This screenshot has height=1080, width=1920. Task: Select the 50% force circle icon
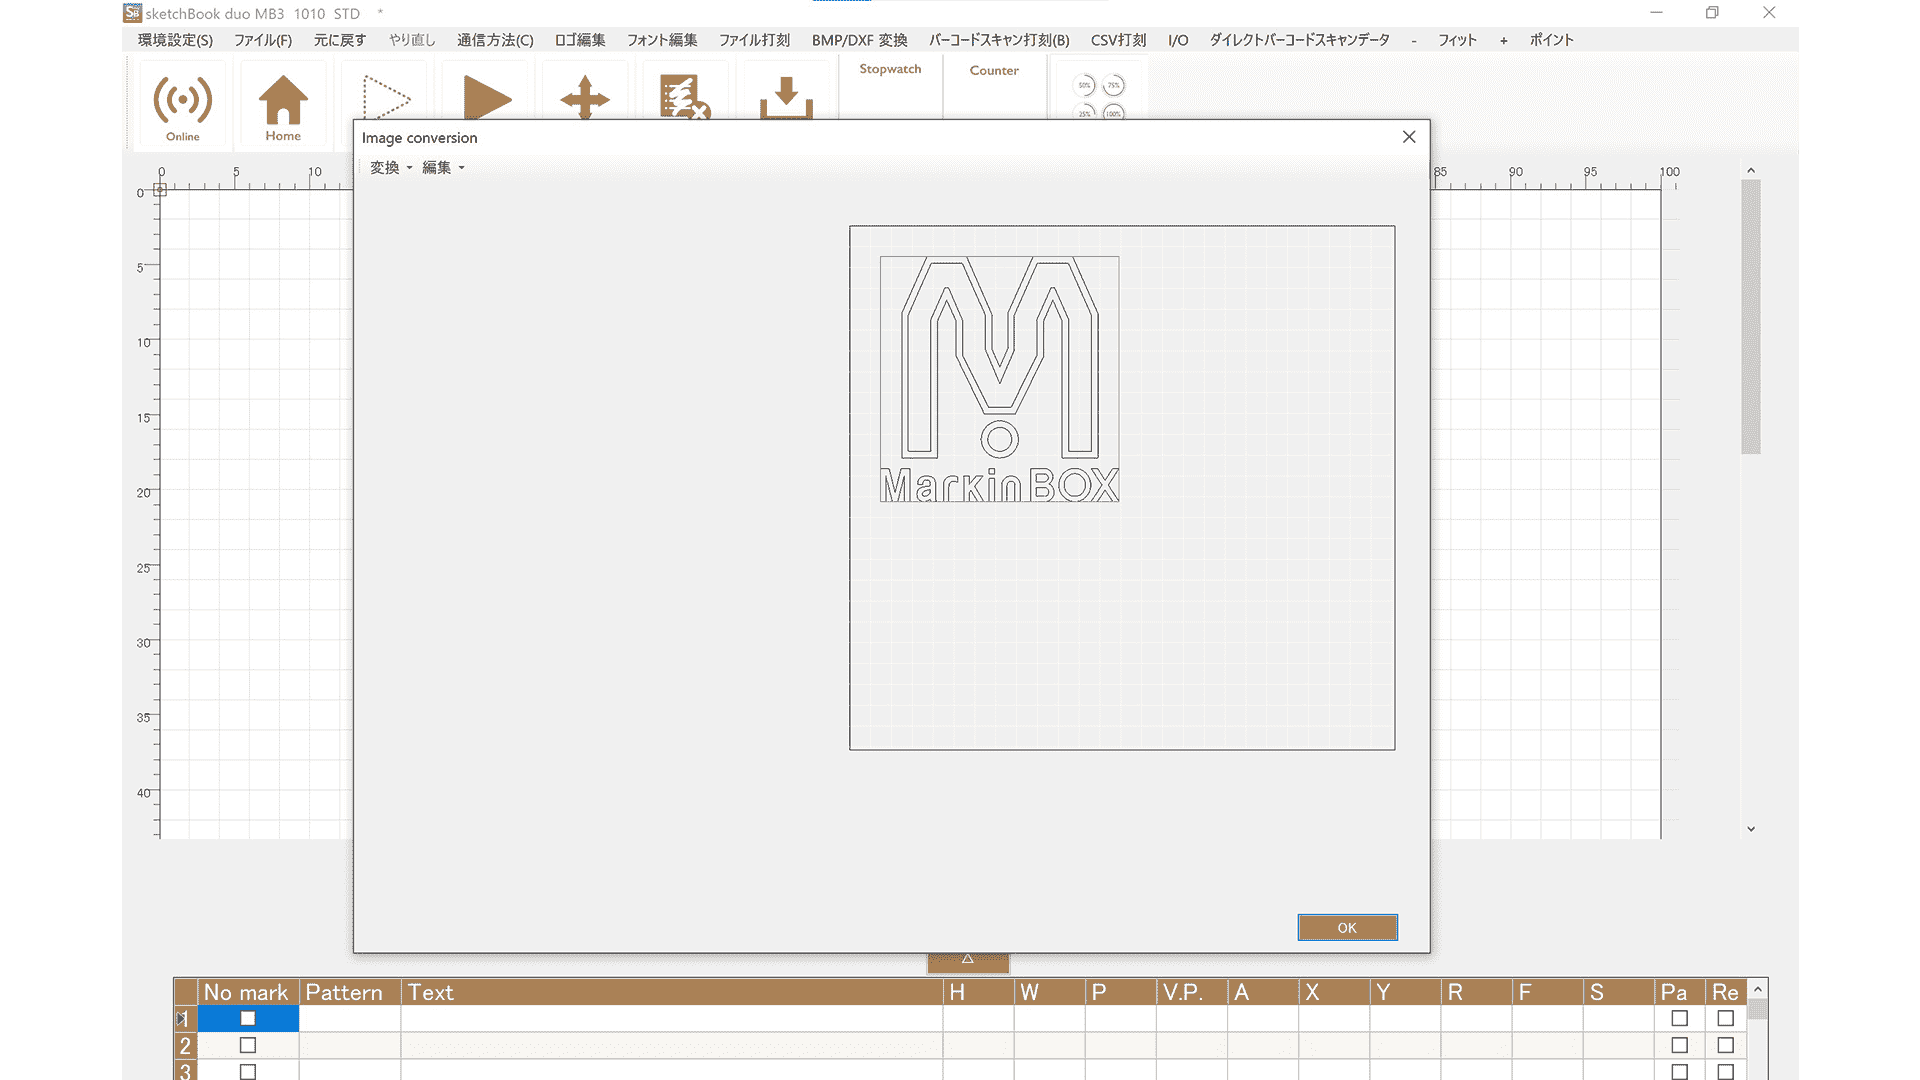pos(1085,85)
